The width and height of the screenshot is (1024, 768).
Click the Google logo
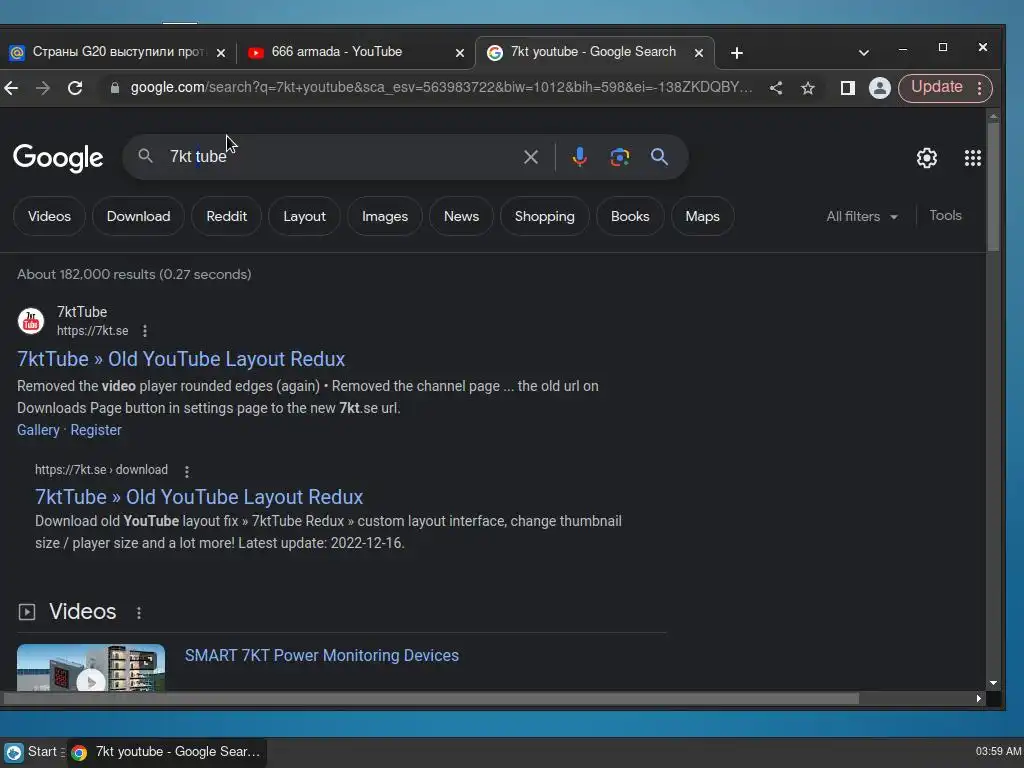(x=58, y=157)
